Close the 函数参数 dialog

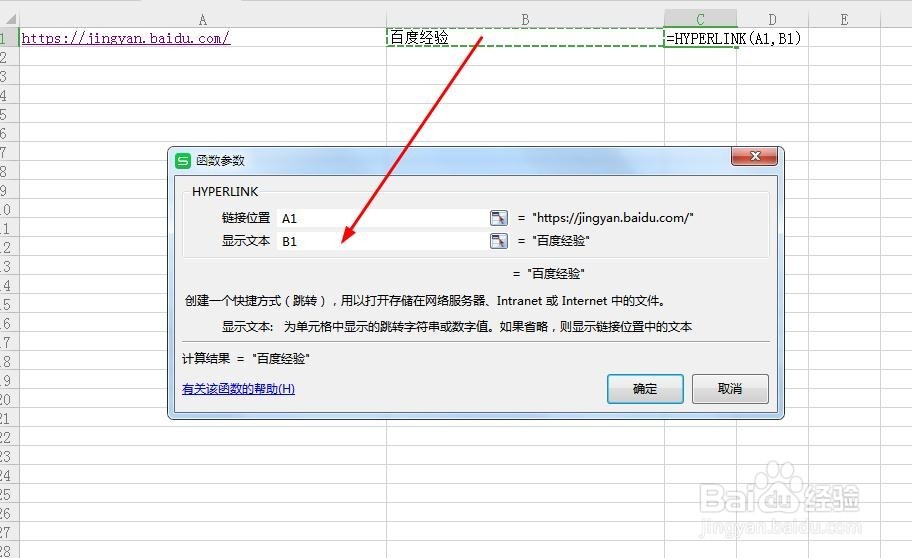(x=754, y=156)
